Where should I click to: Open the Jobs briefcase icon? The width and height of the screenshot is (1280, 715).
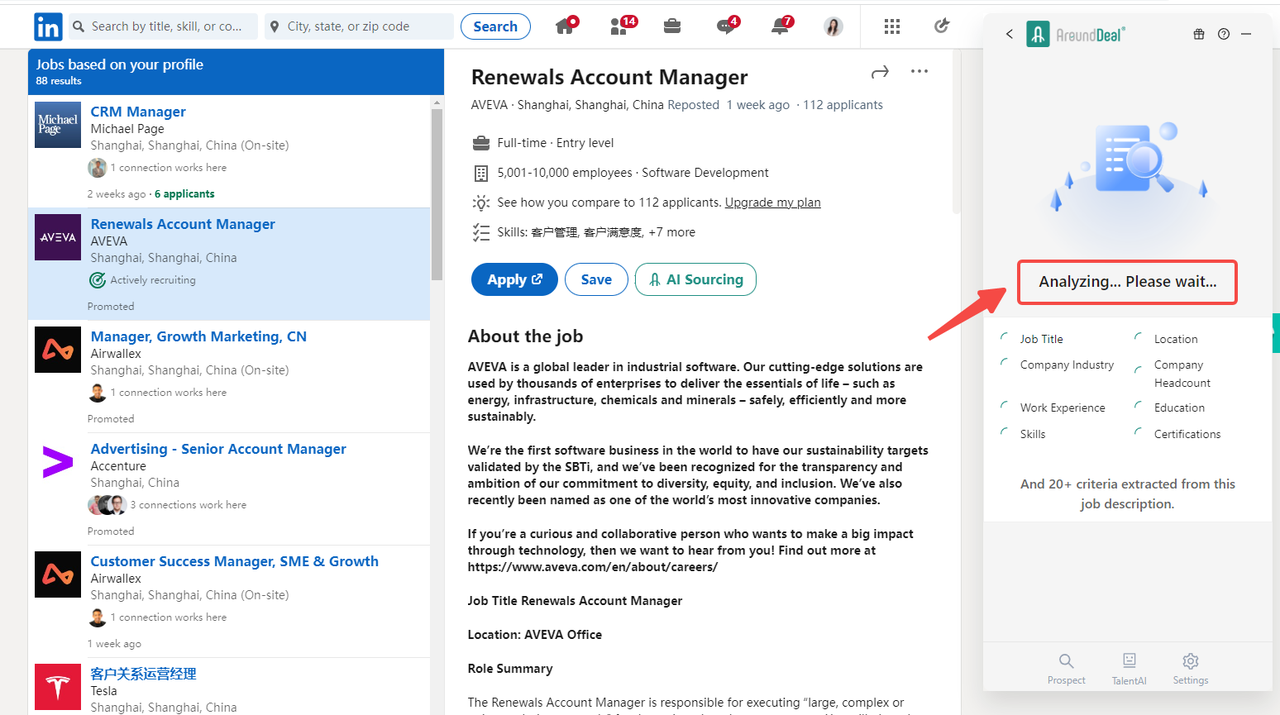(672, 27)
